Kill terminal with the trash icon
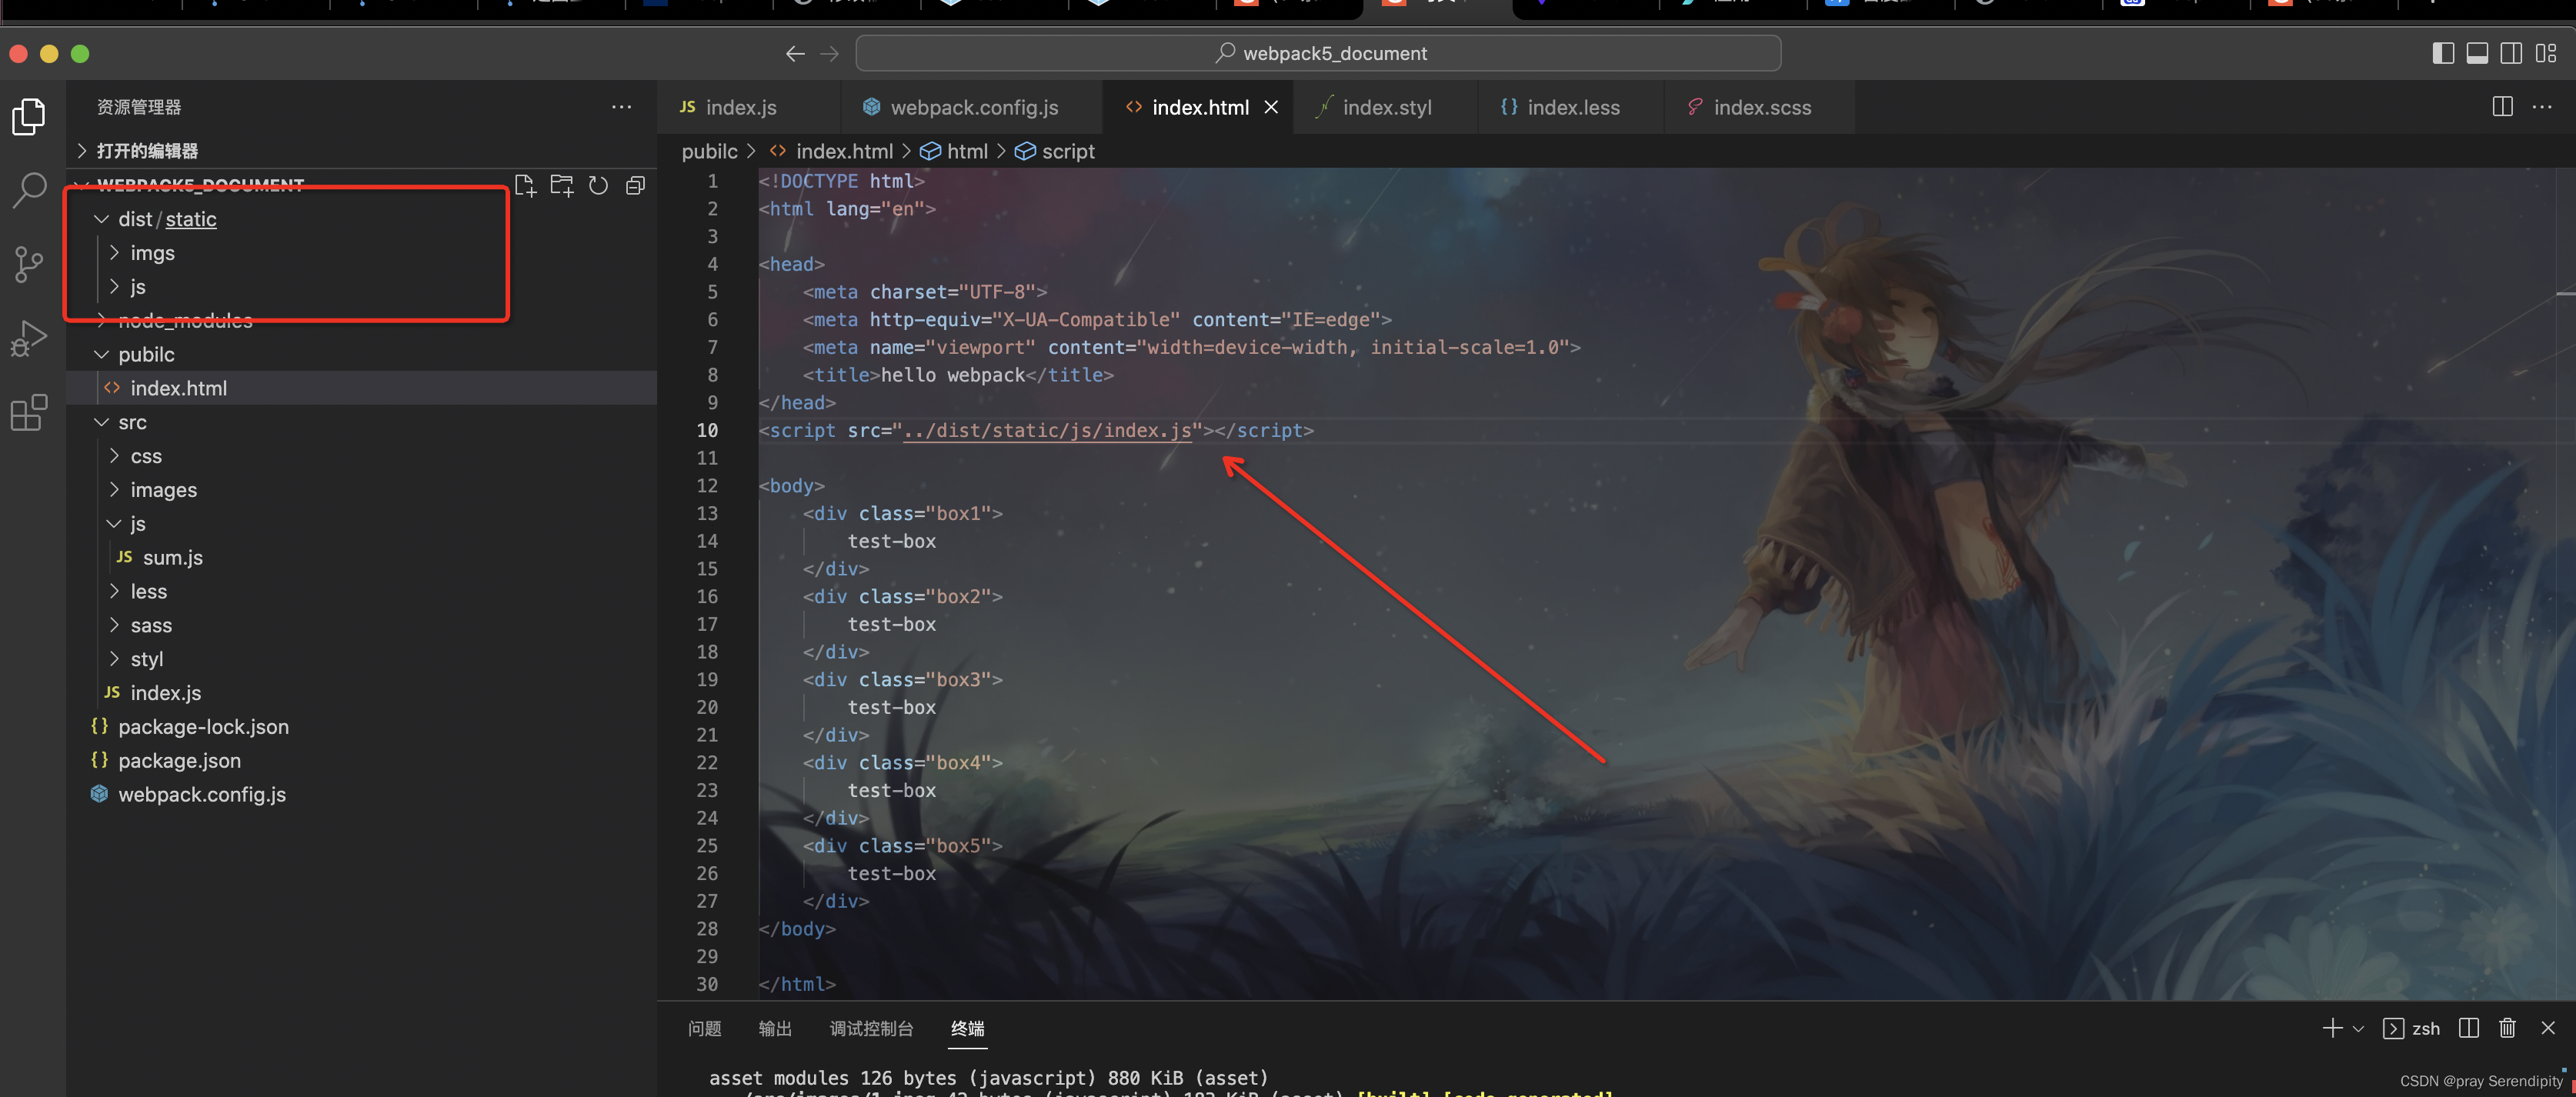Screen dimensions: 2576x1097 tap(2507, 1028)
